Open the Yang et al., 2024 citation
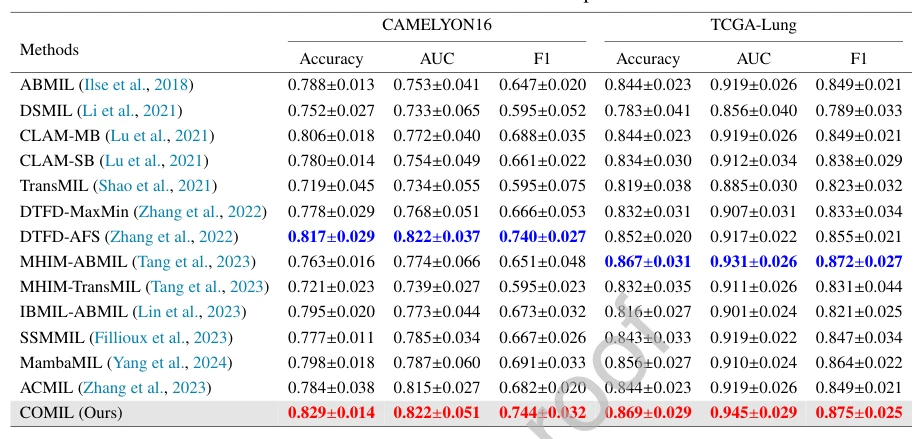Viewport: 923px width, 439px height. click(169, 362)
